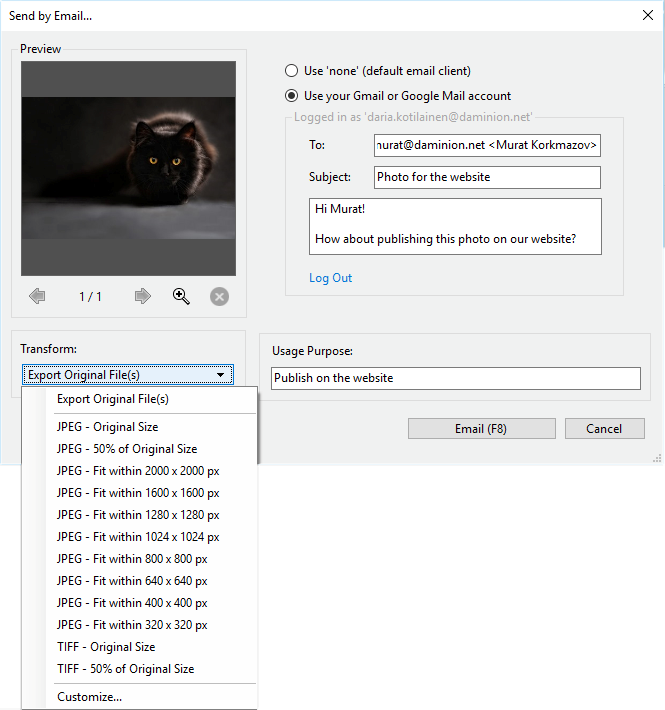Go to the next preview image arrow
This screenshot has width=665, height=710.
(143, 297)
